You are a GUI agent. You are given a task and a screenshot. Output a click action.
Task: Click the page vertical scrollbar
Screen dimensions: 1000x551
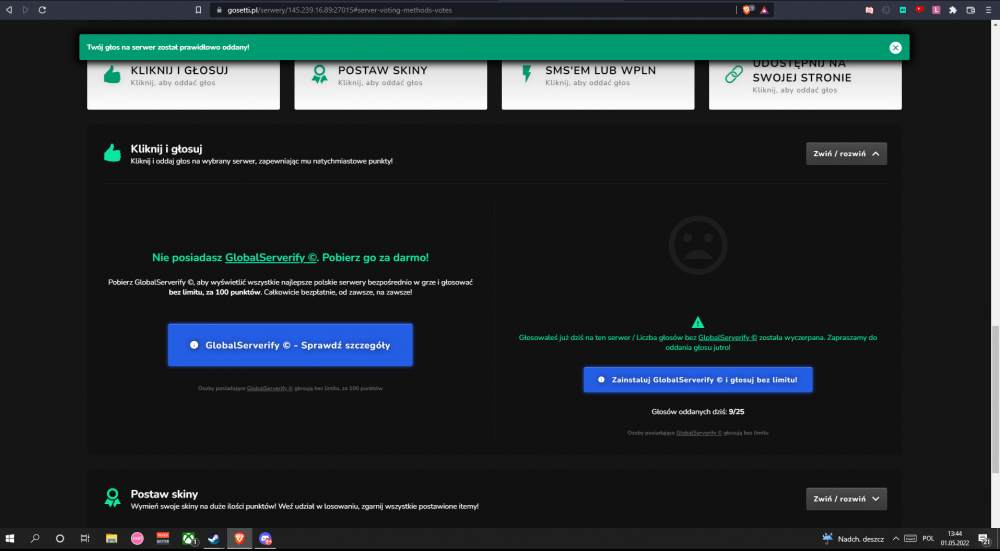tap(995, 399)
